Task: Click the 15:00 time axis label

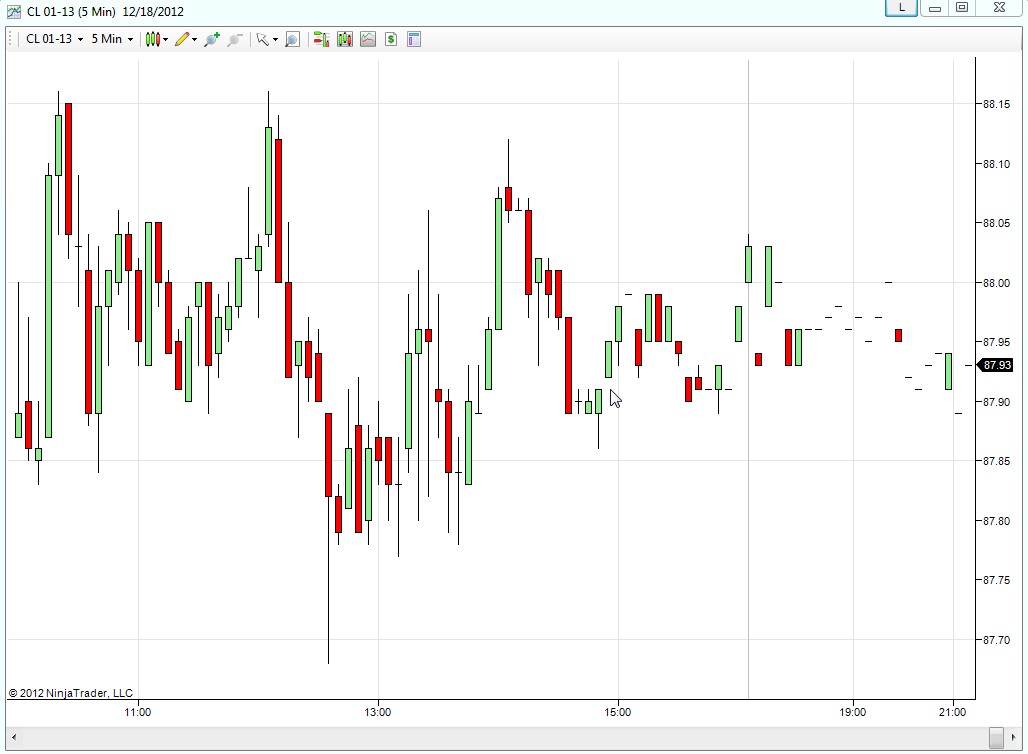Action: (x=618, y=712)
